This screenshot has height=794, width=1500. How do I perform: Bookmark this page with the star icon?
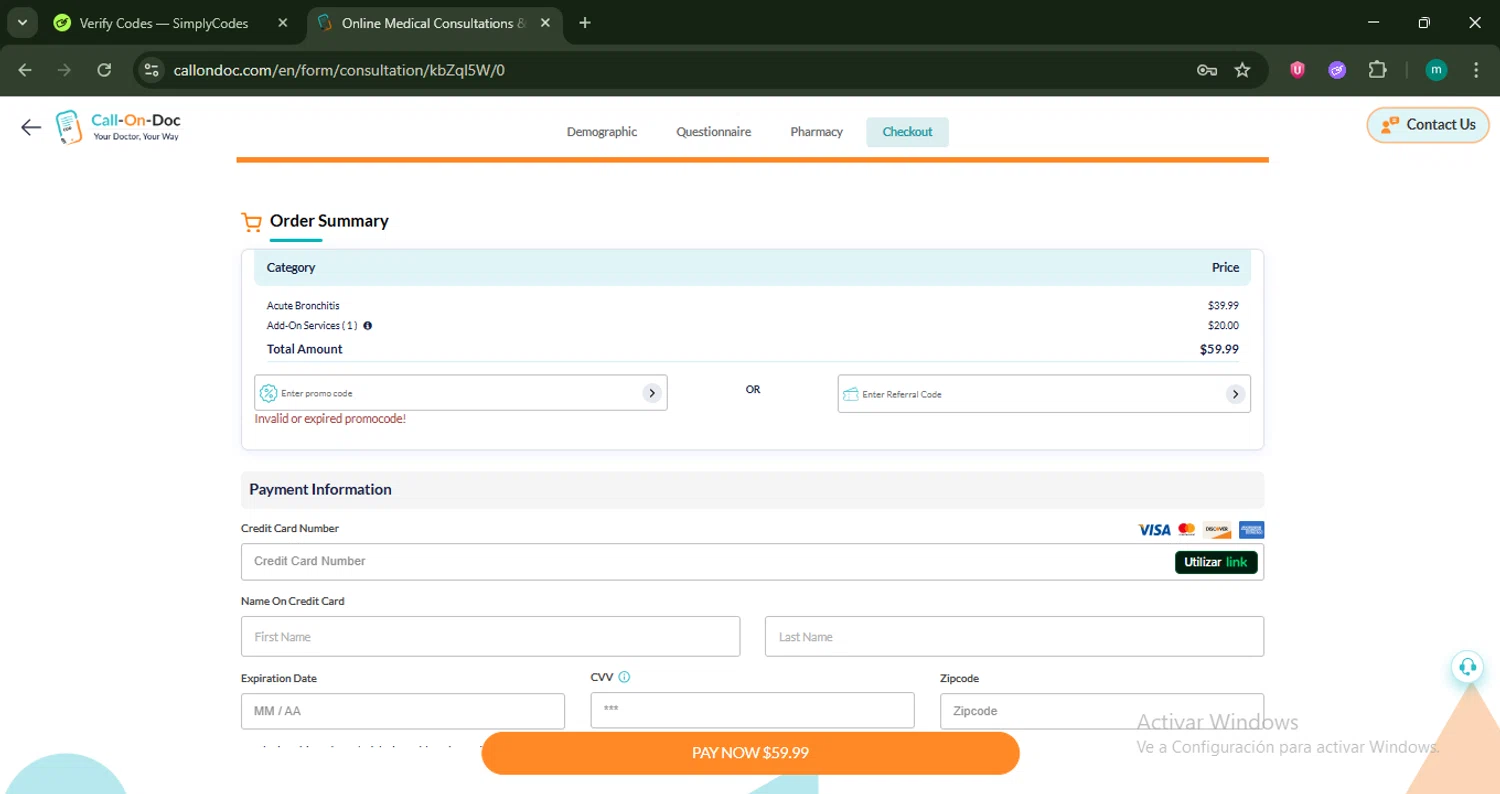click(1242, 70)
